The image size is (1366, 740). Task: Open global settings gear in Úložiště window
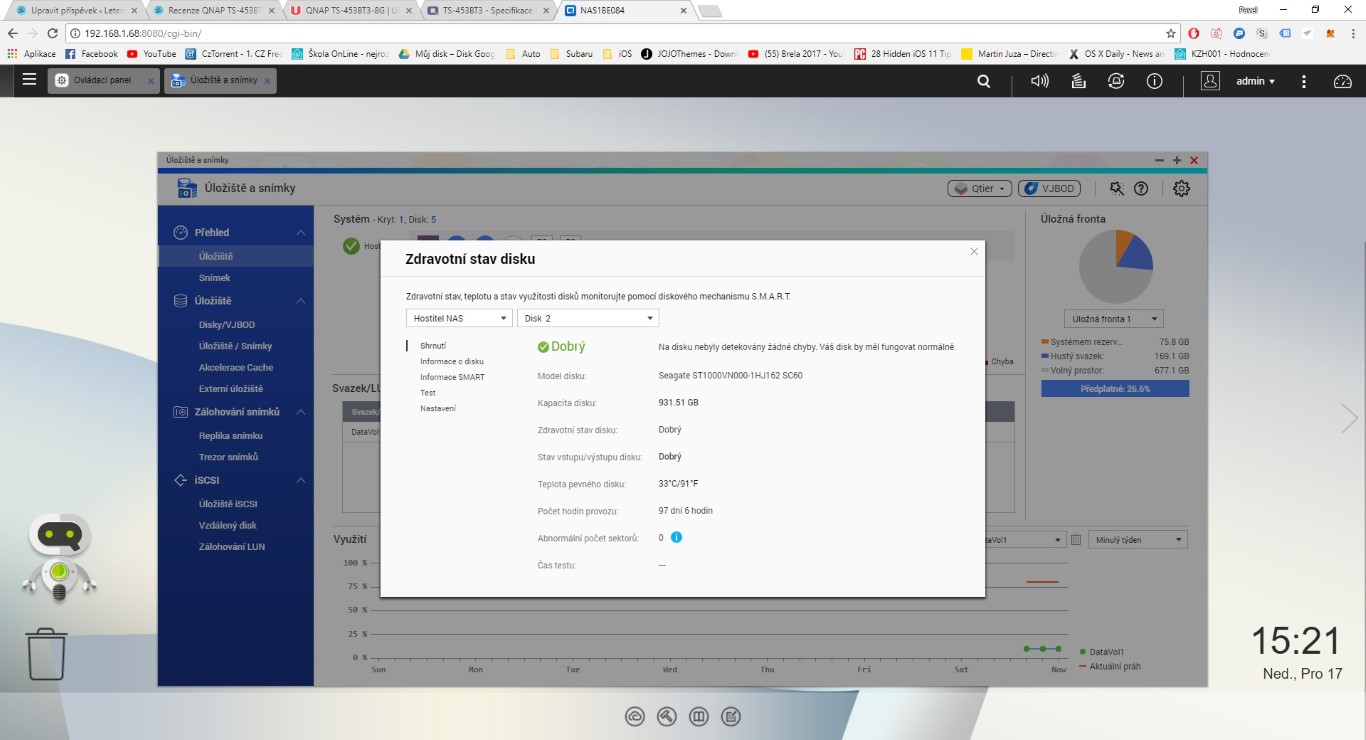click(x=1181, y=188)
